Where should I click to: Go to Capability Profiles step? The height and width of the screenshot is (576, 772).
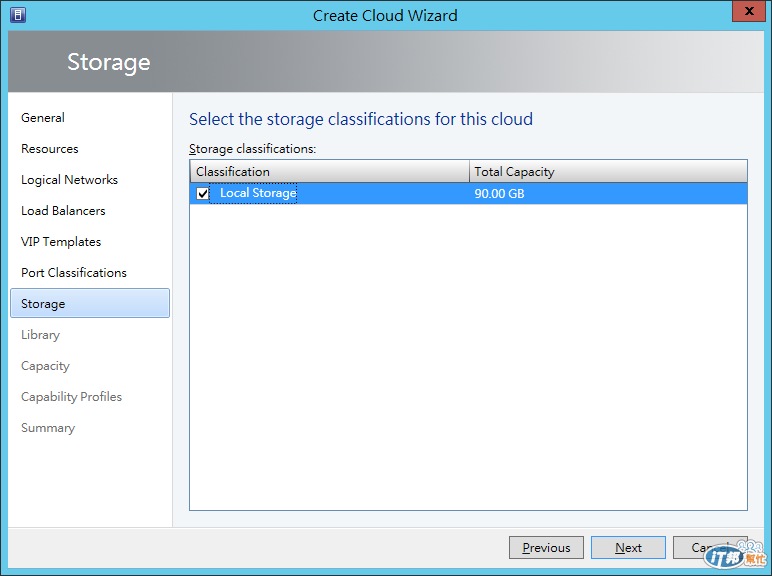point(72,397)
